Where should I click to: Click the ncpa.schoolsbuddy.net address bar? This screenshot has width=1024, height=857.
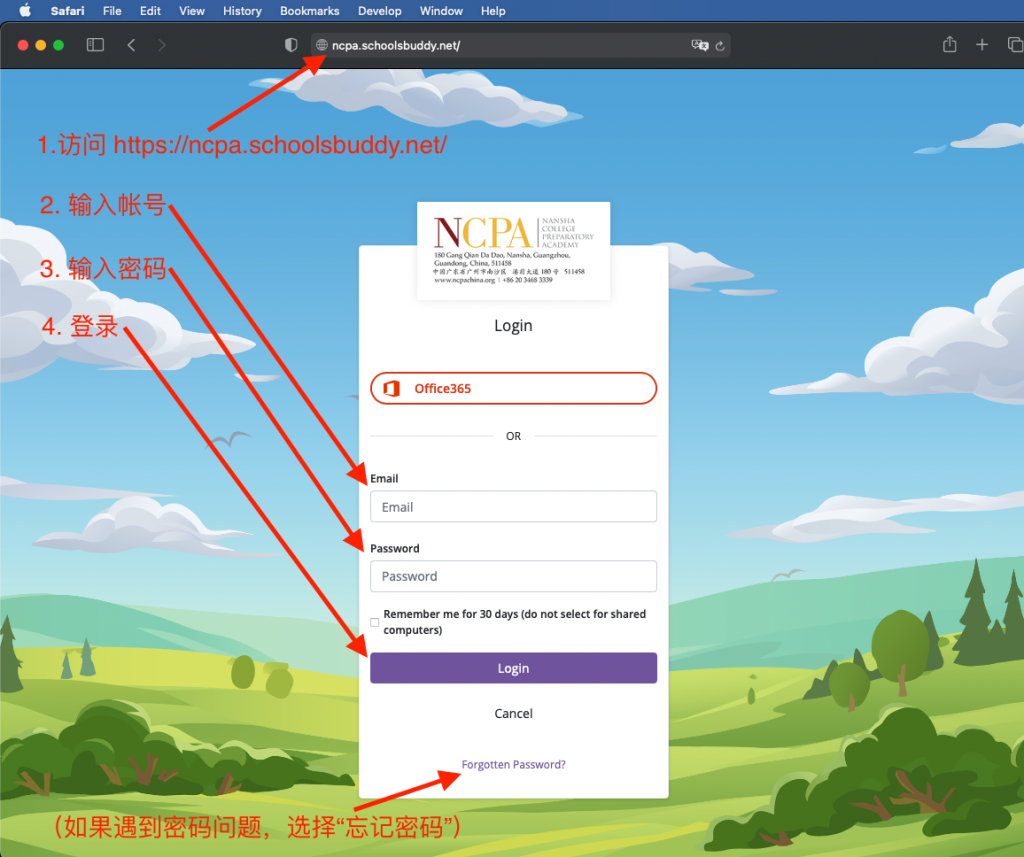tap(500, 45)
